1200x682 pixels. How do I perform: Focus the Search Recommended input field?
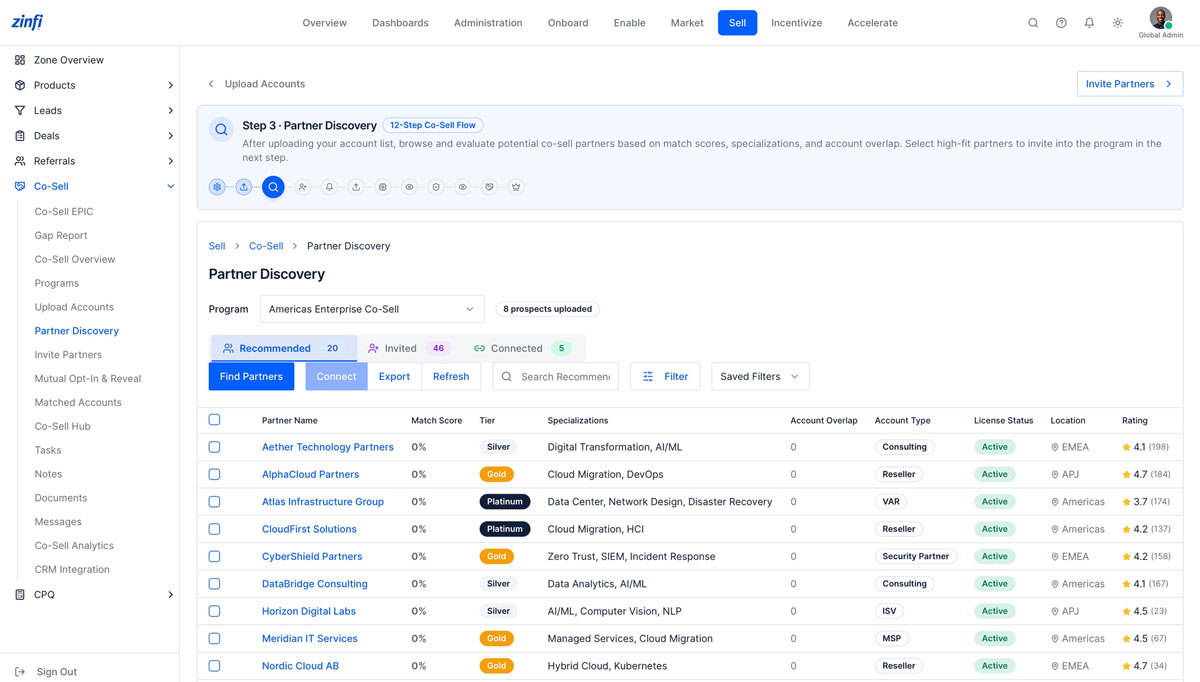[x=556, y=376]
